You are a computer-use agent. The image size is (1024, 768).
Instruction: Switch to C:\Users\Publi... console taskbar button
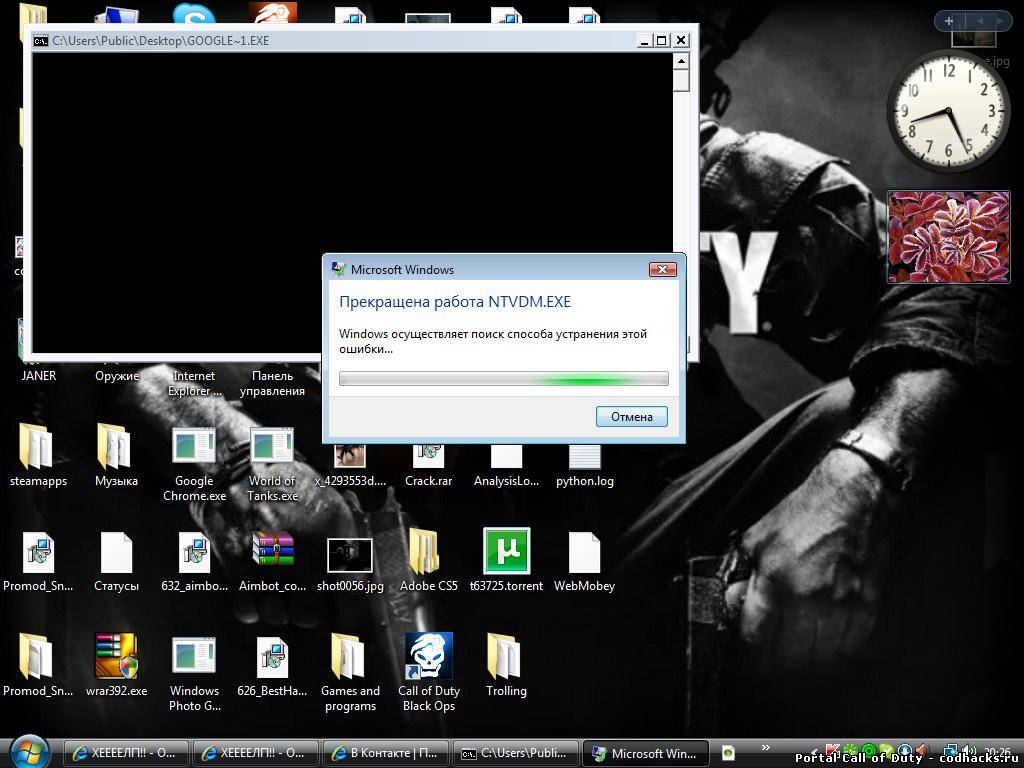(515, 754)
